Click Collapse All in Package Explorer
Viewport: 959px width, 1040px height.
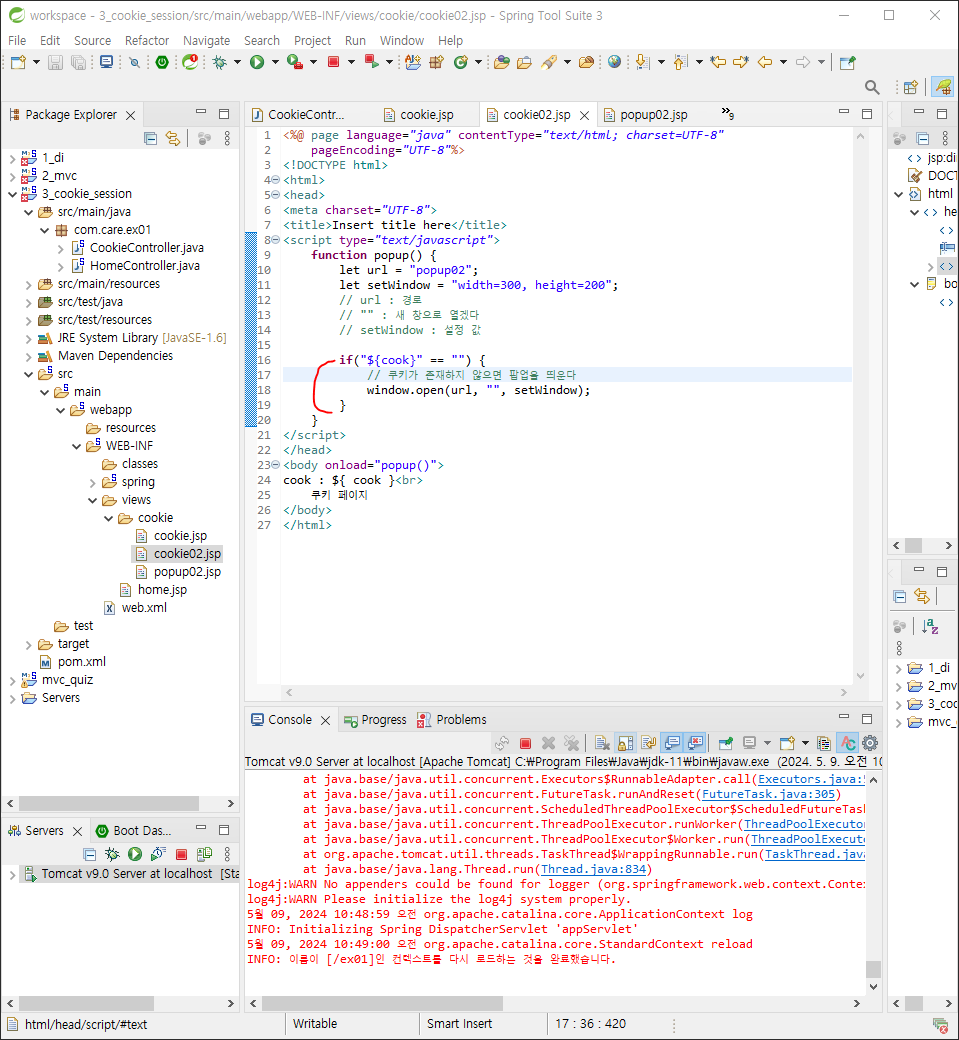pos(151,138)
